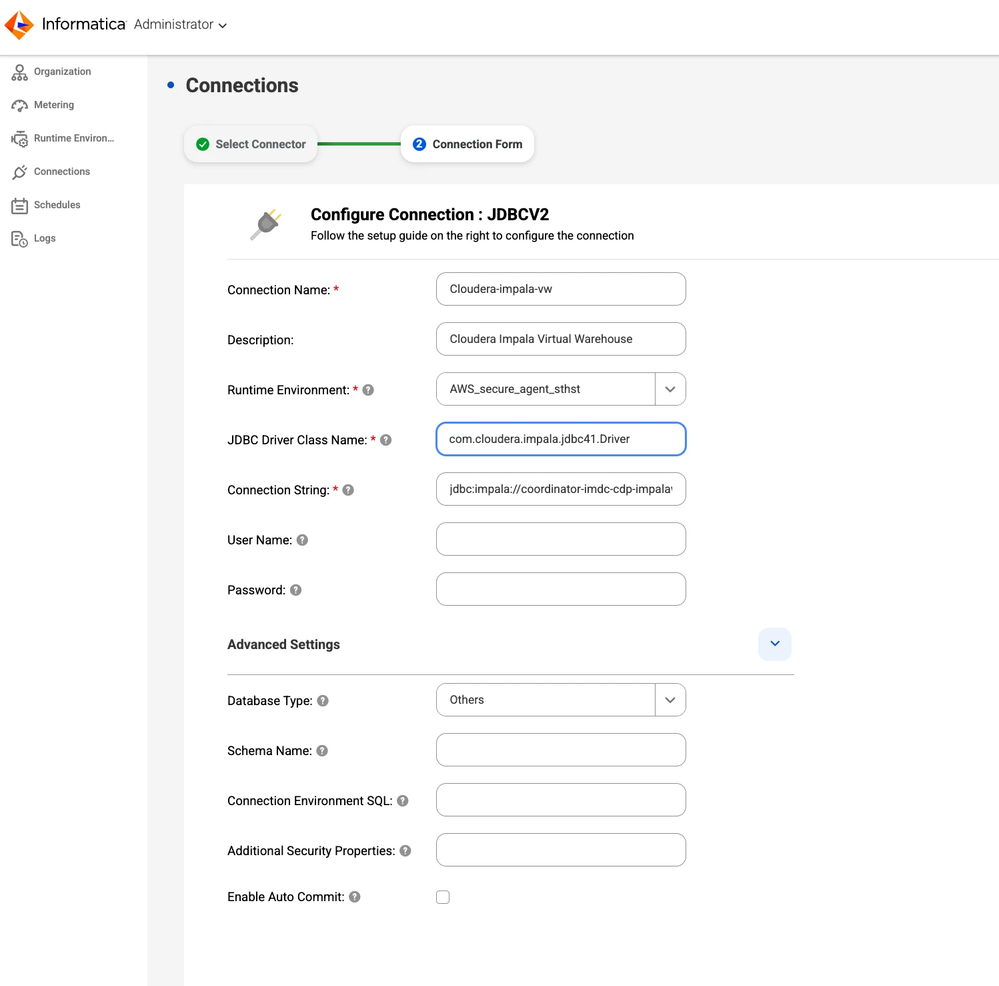Open the Schedules menu item
Screen dimensions: 999x986
57,204
